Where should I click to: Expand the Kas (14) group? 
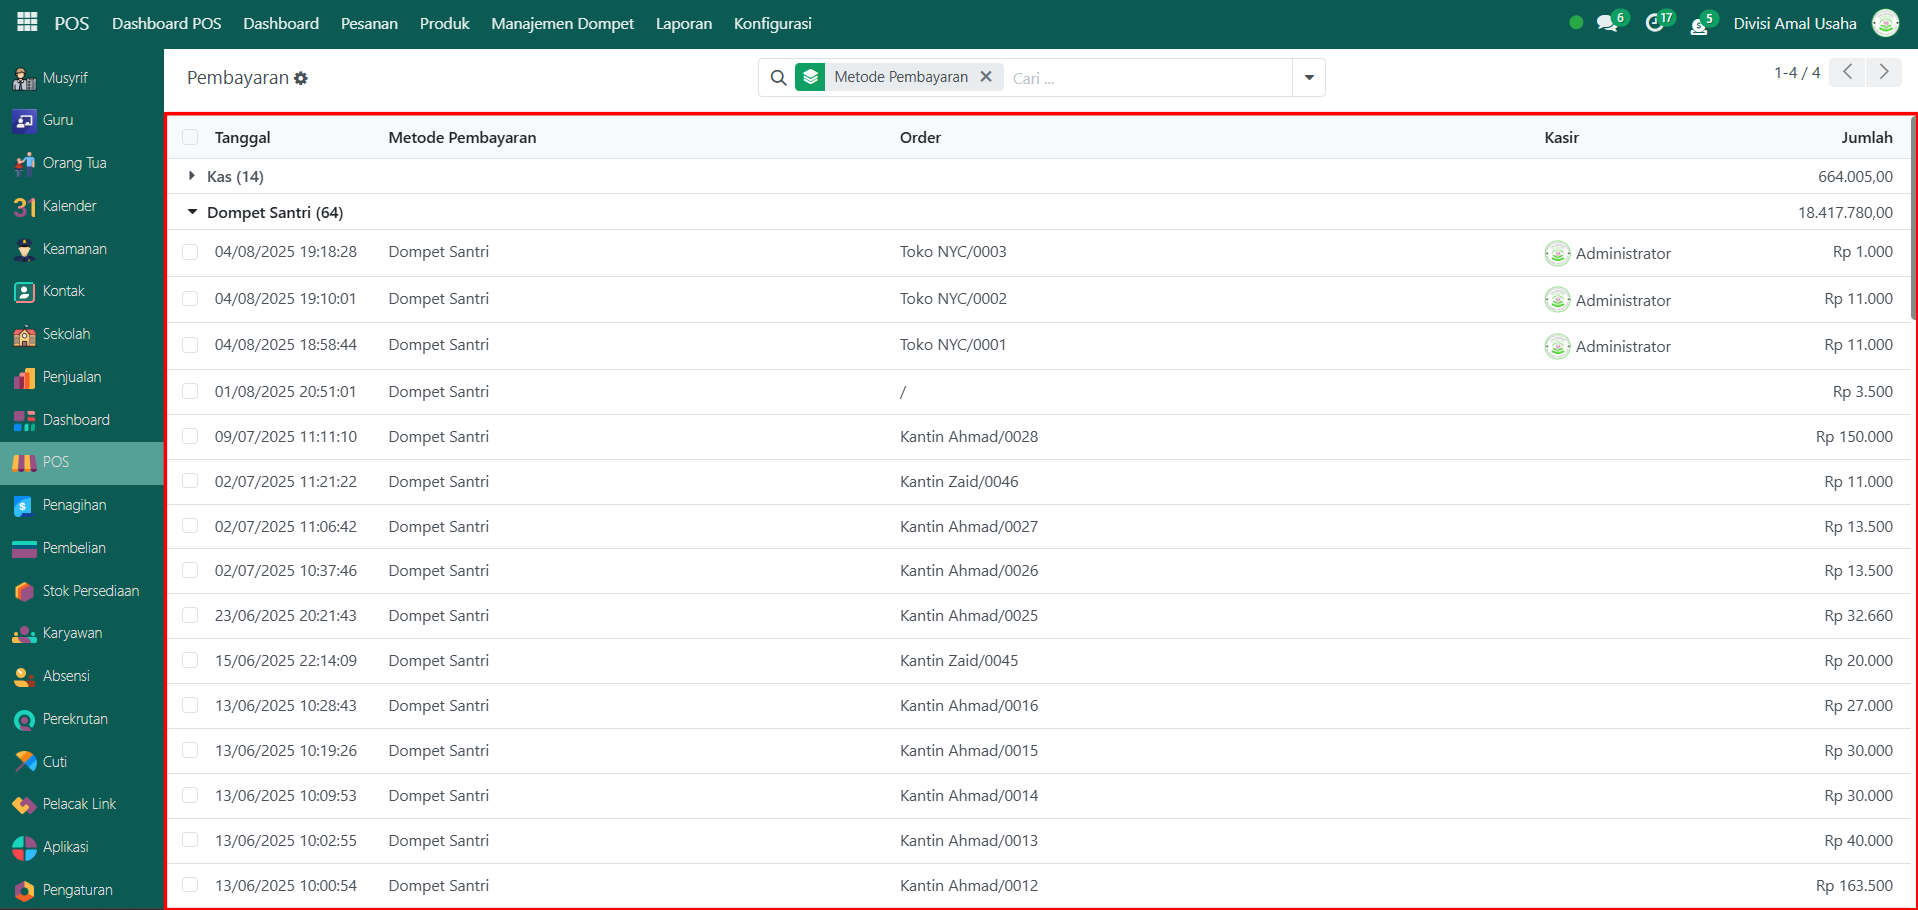tap(192, 176)
